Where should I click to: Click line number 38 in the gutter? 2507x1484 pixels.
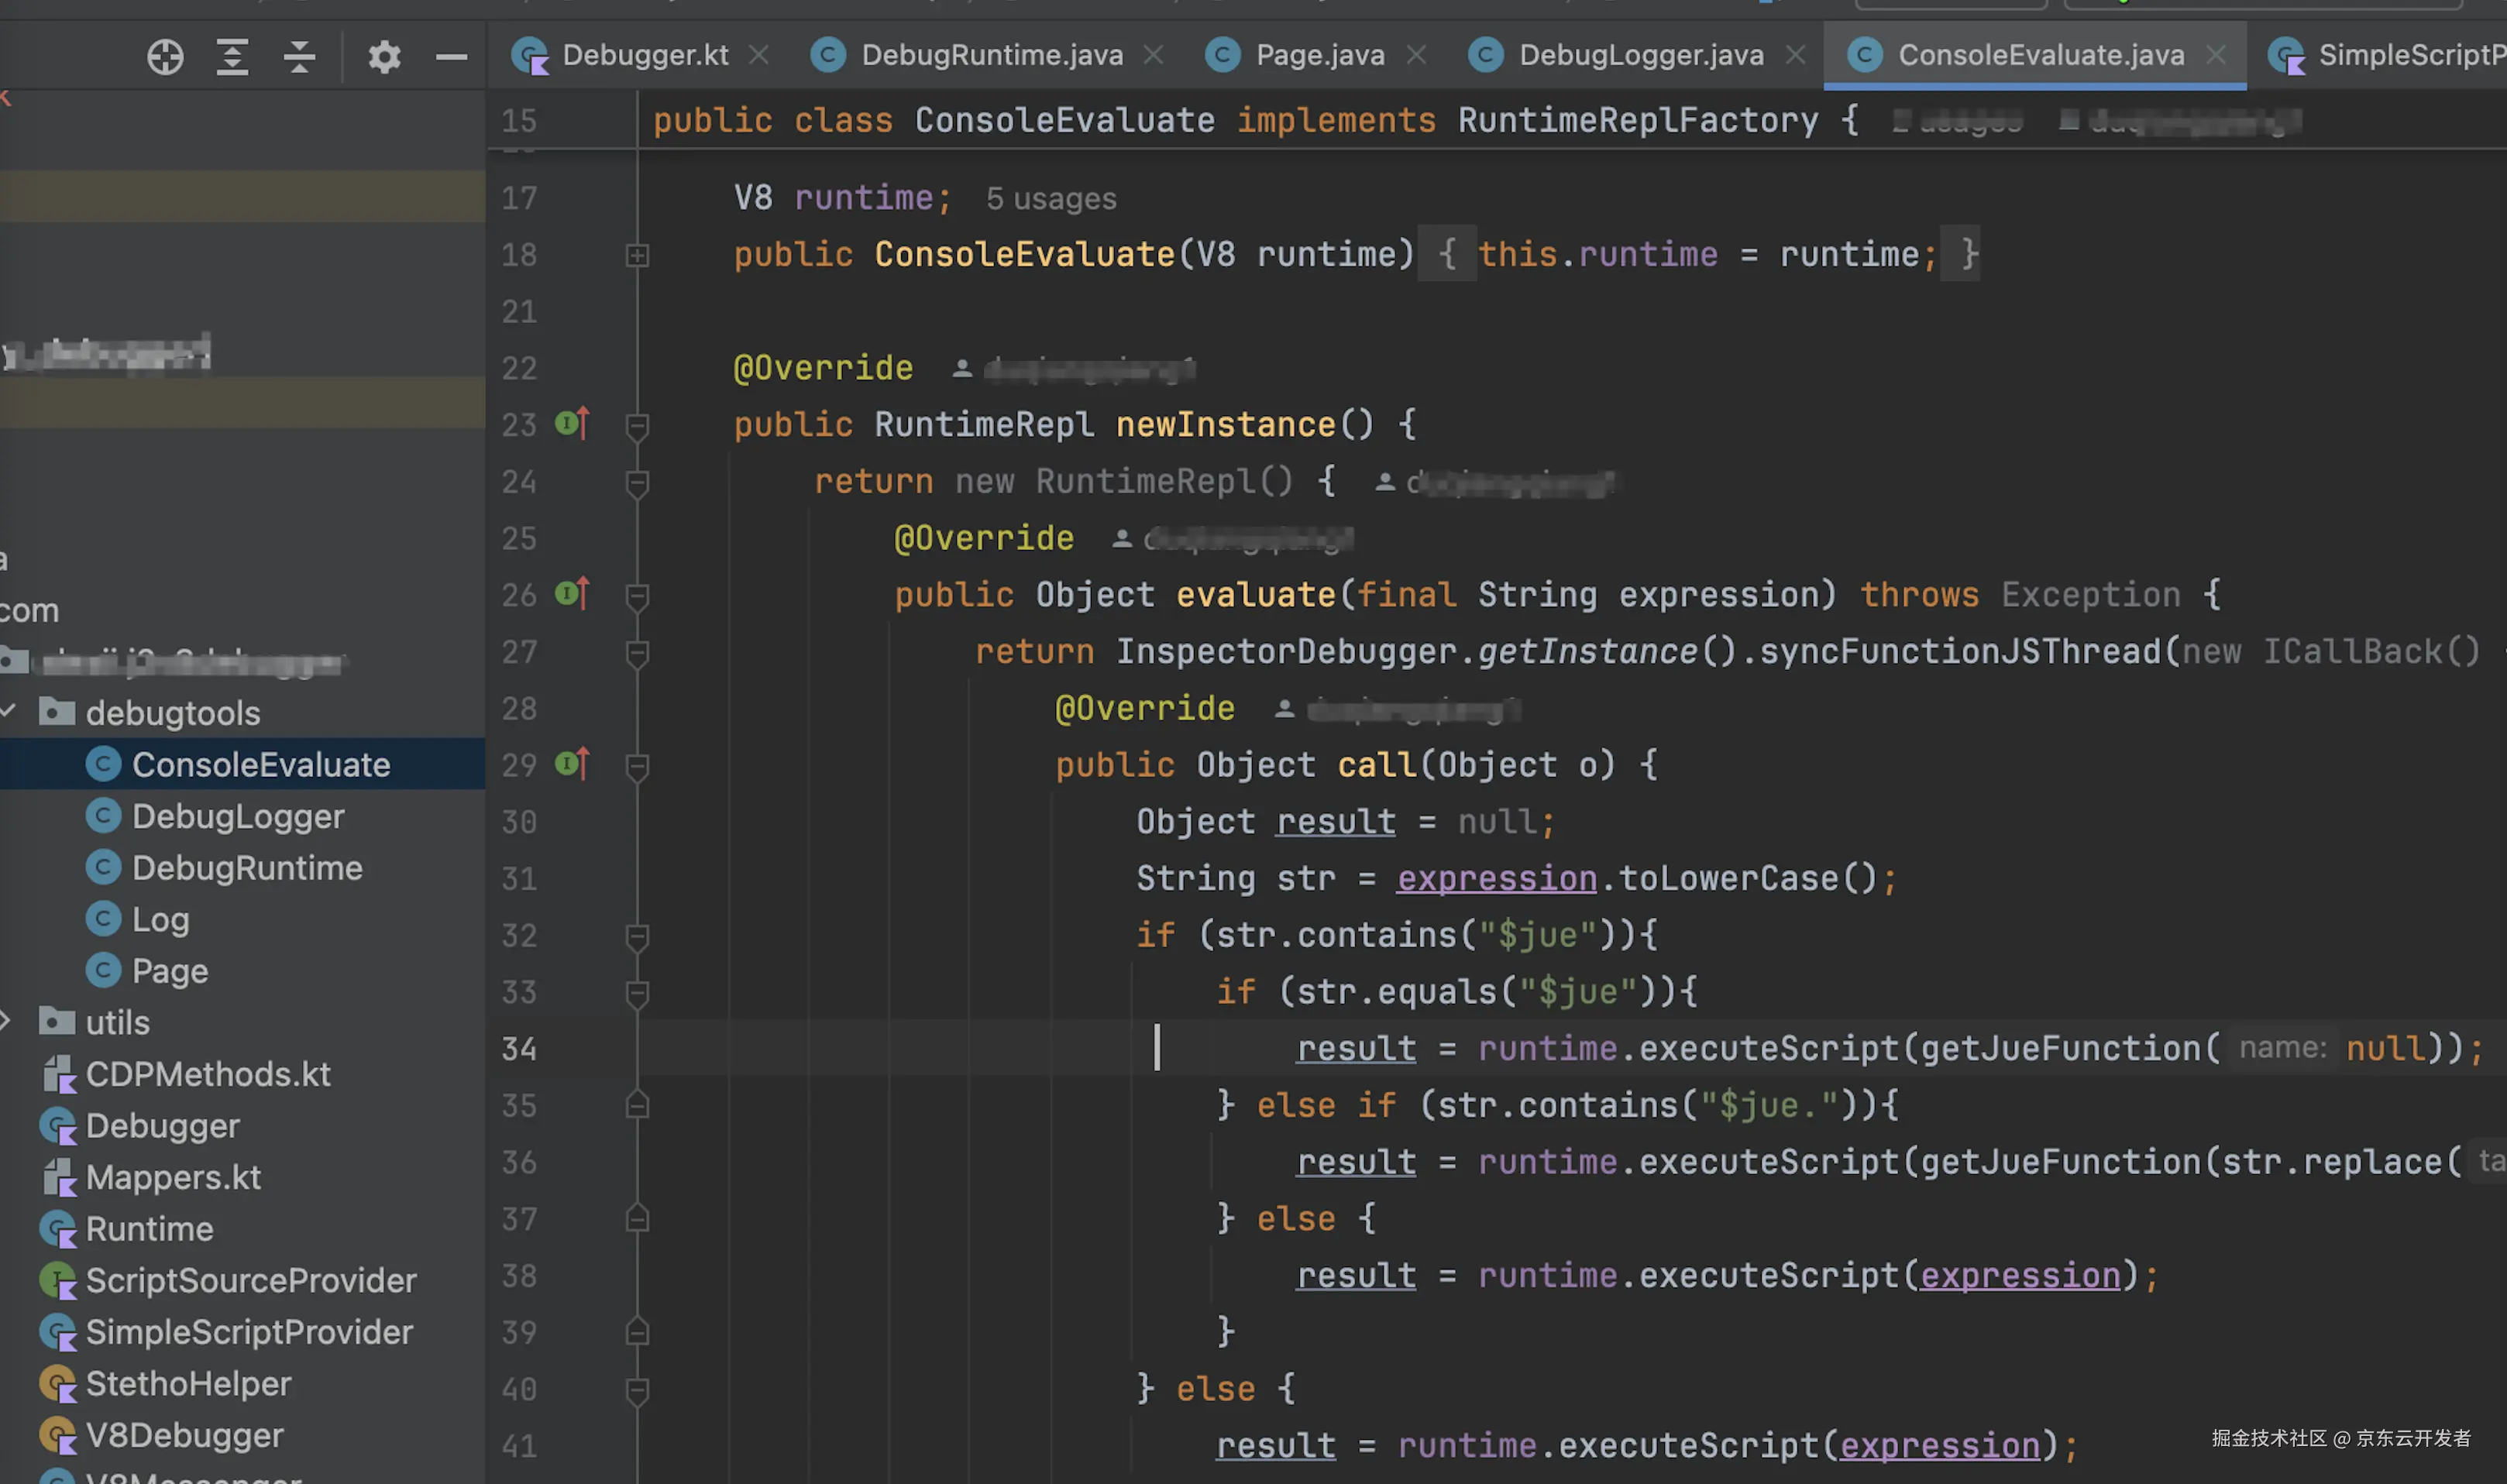(519, 1276)
